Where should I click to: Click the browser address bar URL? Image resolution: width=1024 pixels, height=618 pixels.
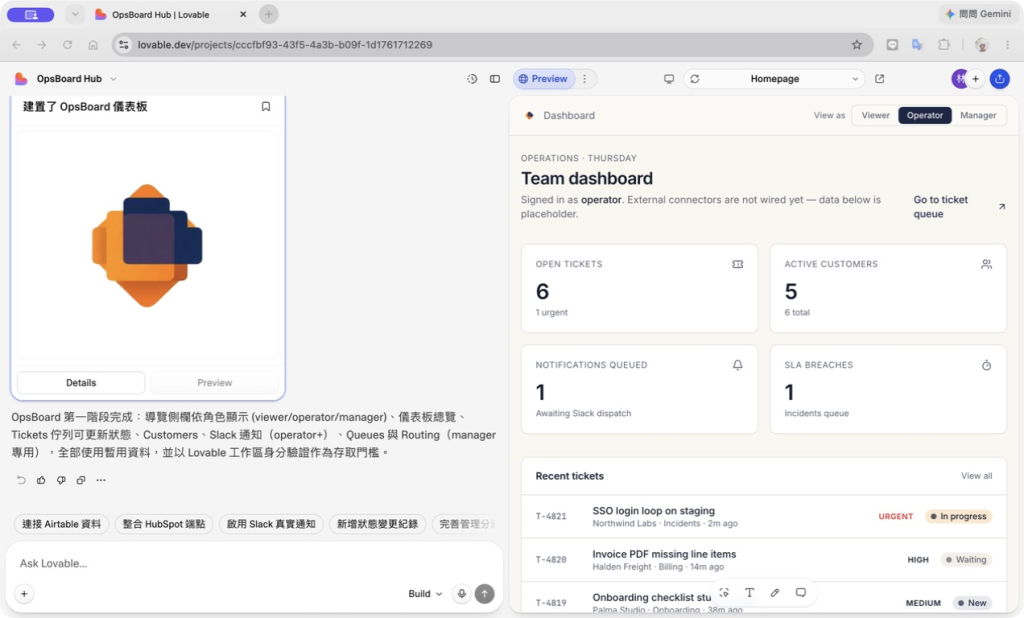tap(285, 44)
